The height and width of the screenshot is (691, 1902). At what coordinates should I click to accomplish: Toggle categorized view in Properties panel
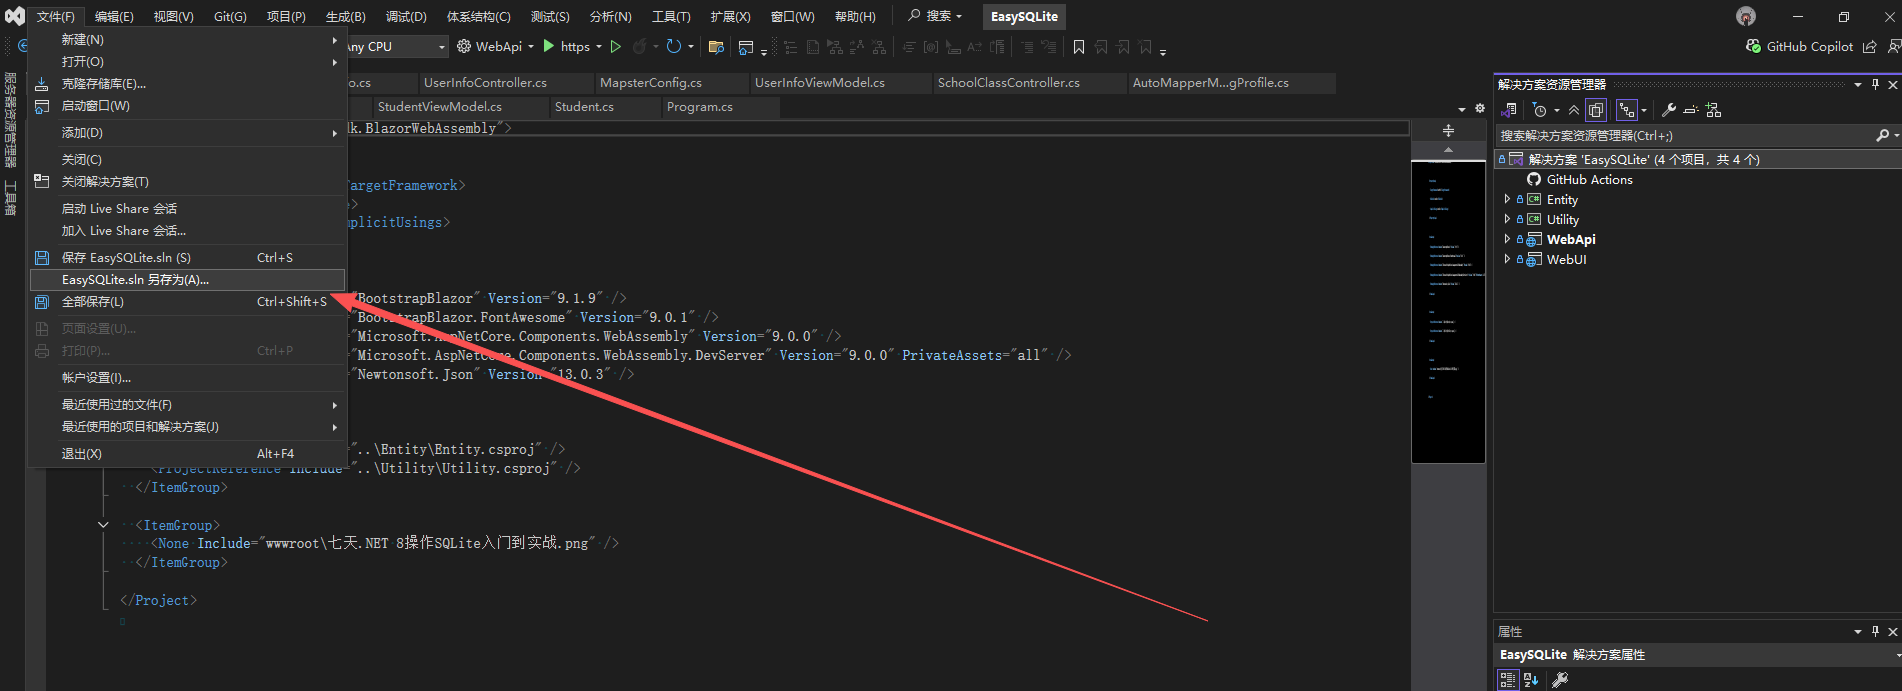[x=1508, y=680]
